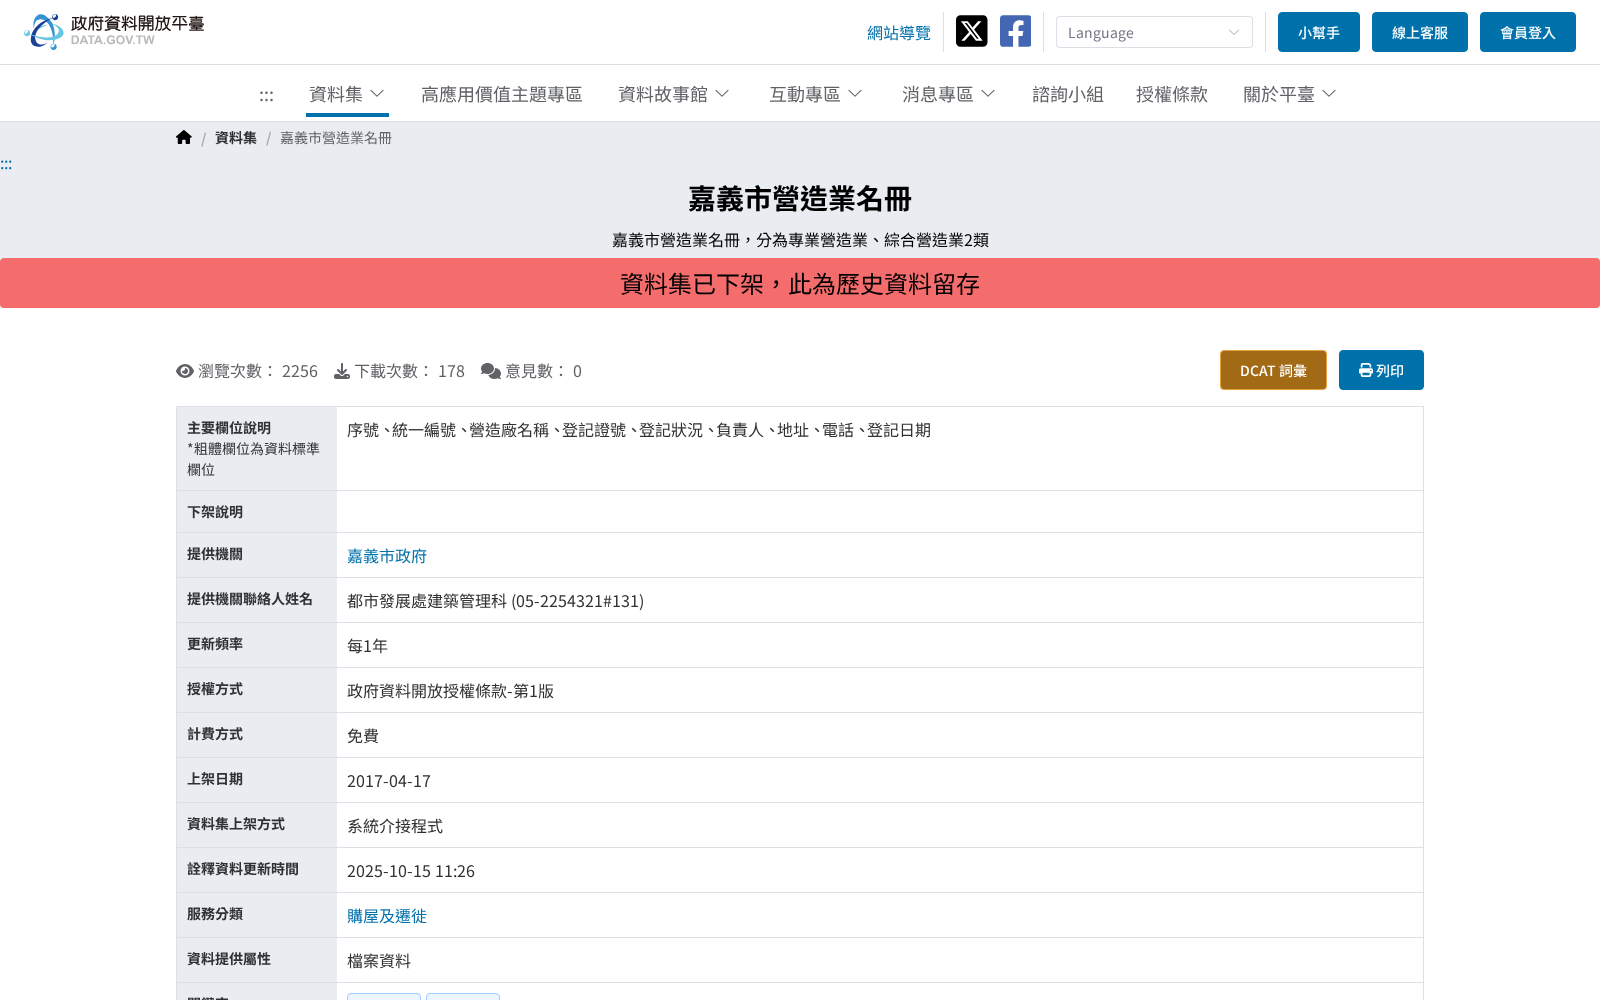Open the Language dropdown
Image resolution: width=1600 pixels, height=1000 pixels.
click(x=1154, y=32)
